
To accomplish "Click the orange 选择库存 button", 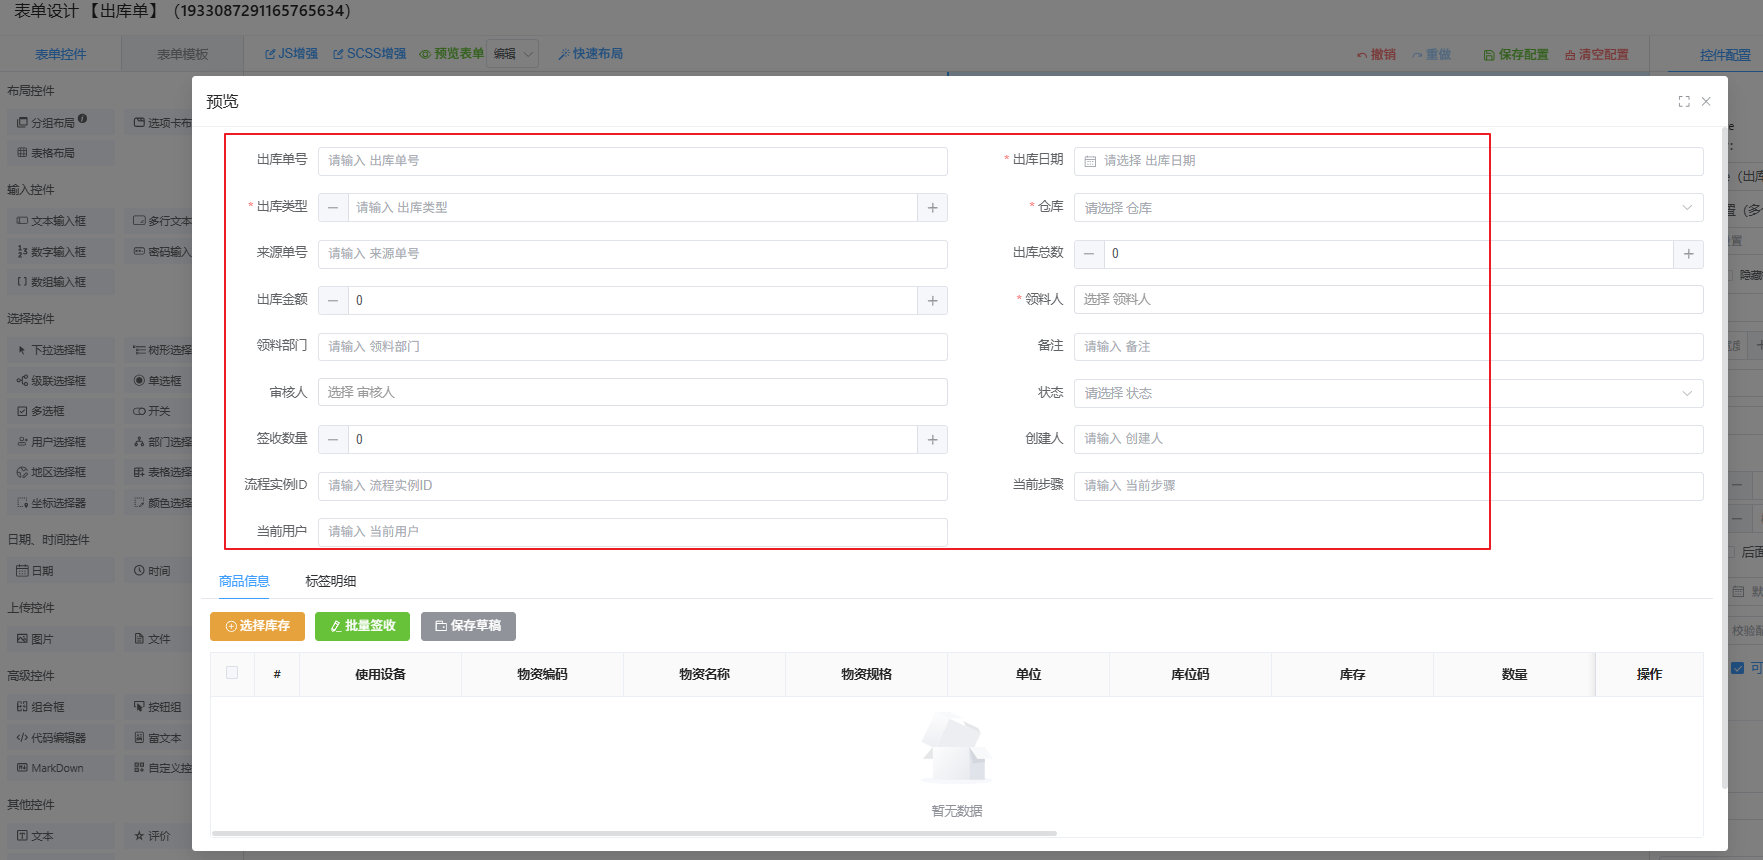I will pyautogui.click(x=257, y=626).
